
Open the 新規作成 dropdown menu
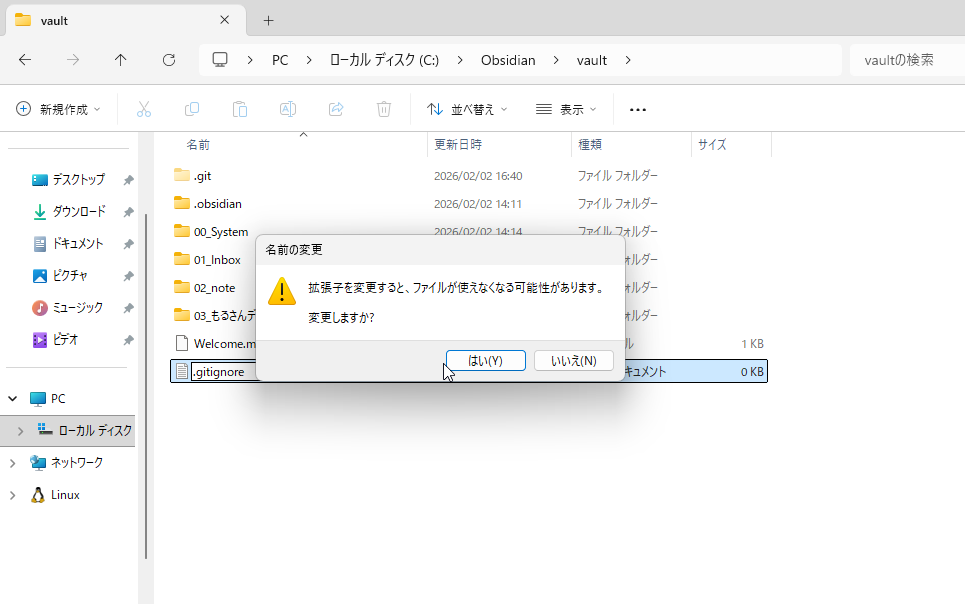point(58,109)
